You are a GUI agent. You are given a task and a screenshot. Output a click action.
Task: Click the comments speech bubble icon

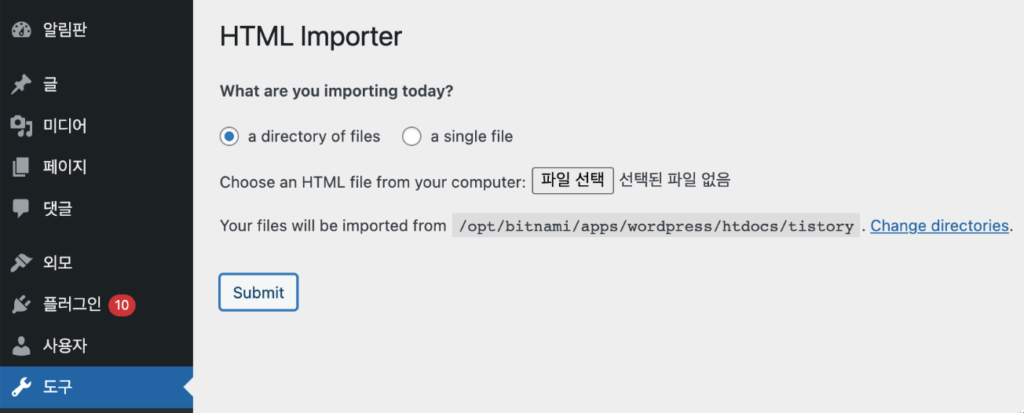21,208
